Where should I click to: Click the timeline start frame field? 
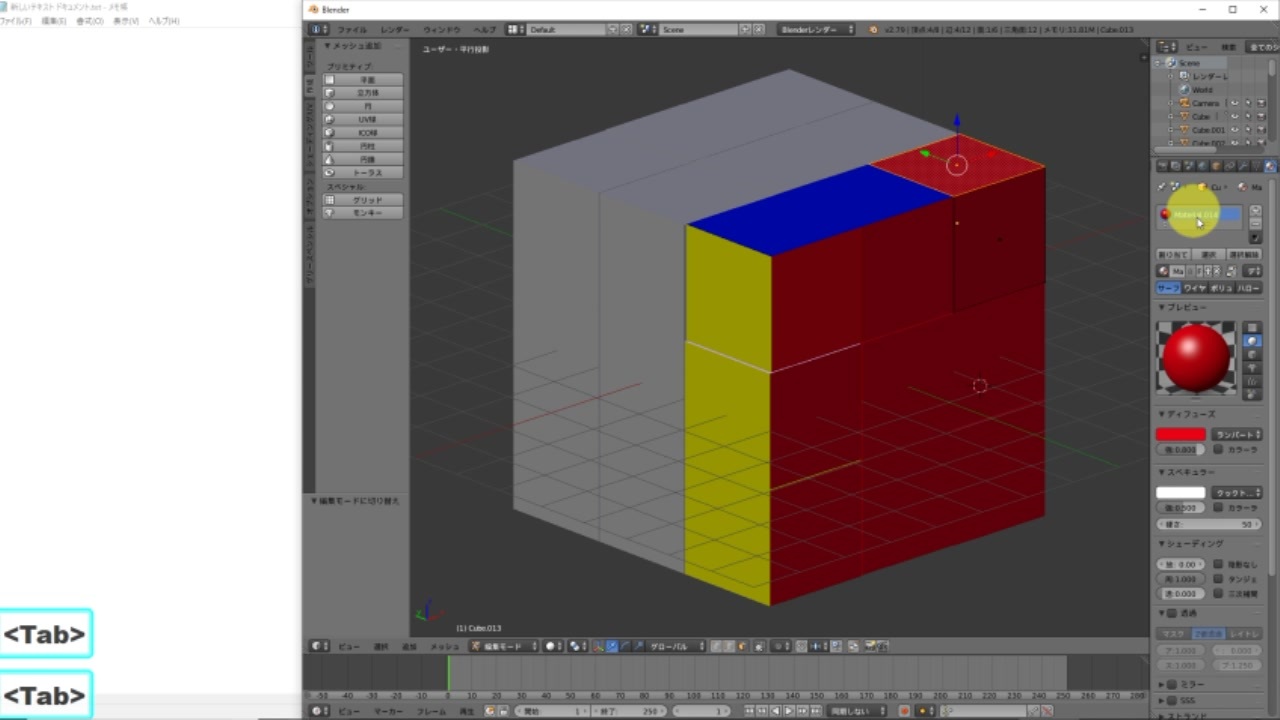[x=552, y=711]
